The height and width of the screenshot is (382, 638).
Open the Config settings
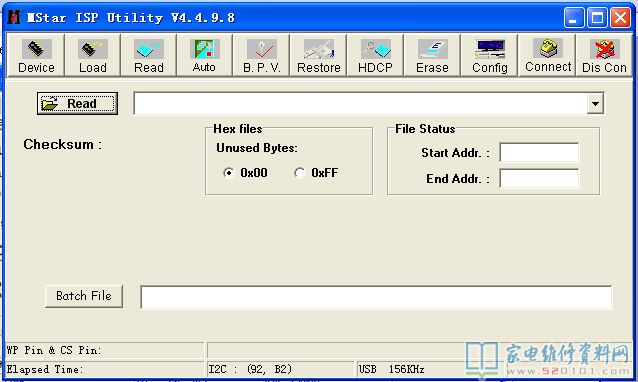tap(489, 55)
